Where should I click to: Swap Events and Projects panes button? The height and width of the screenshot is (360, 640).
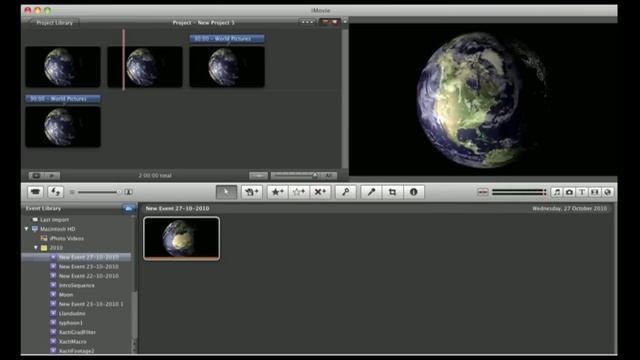tap(56, 192)
